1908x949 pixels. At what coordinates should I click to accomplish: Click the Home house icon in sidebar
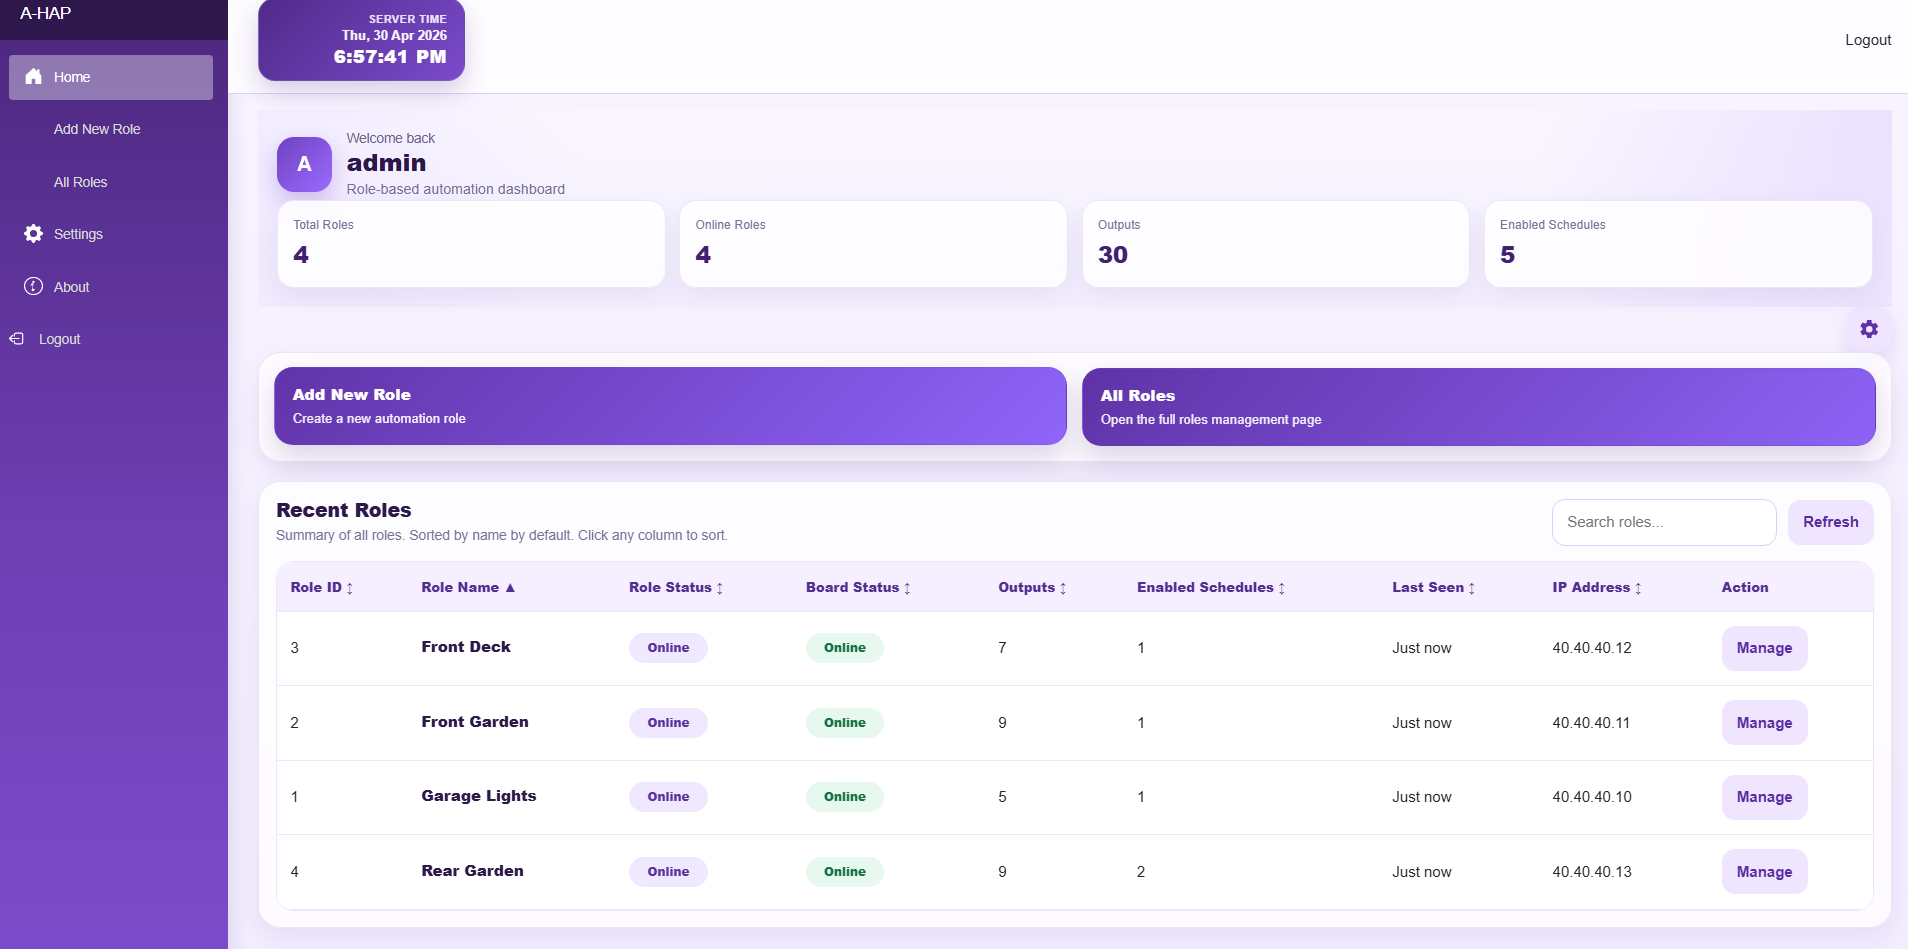[33, 77]
